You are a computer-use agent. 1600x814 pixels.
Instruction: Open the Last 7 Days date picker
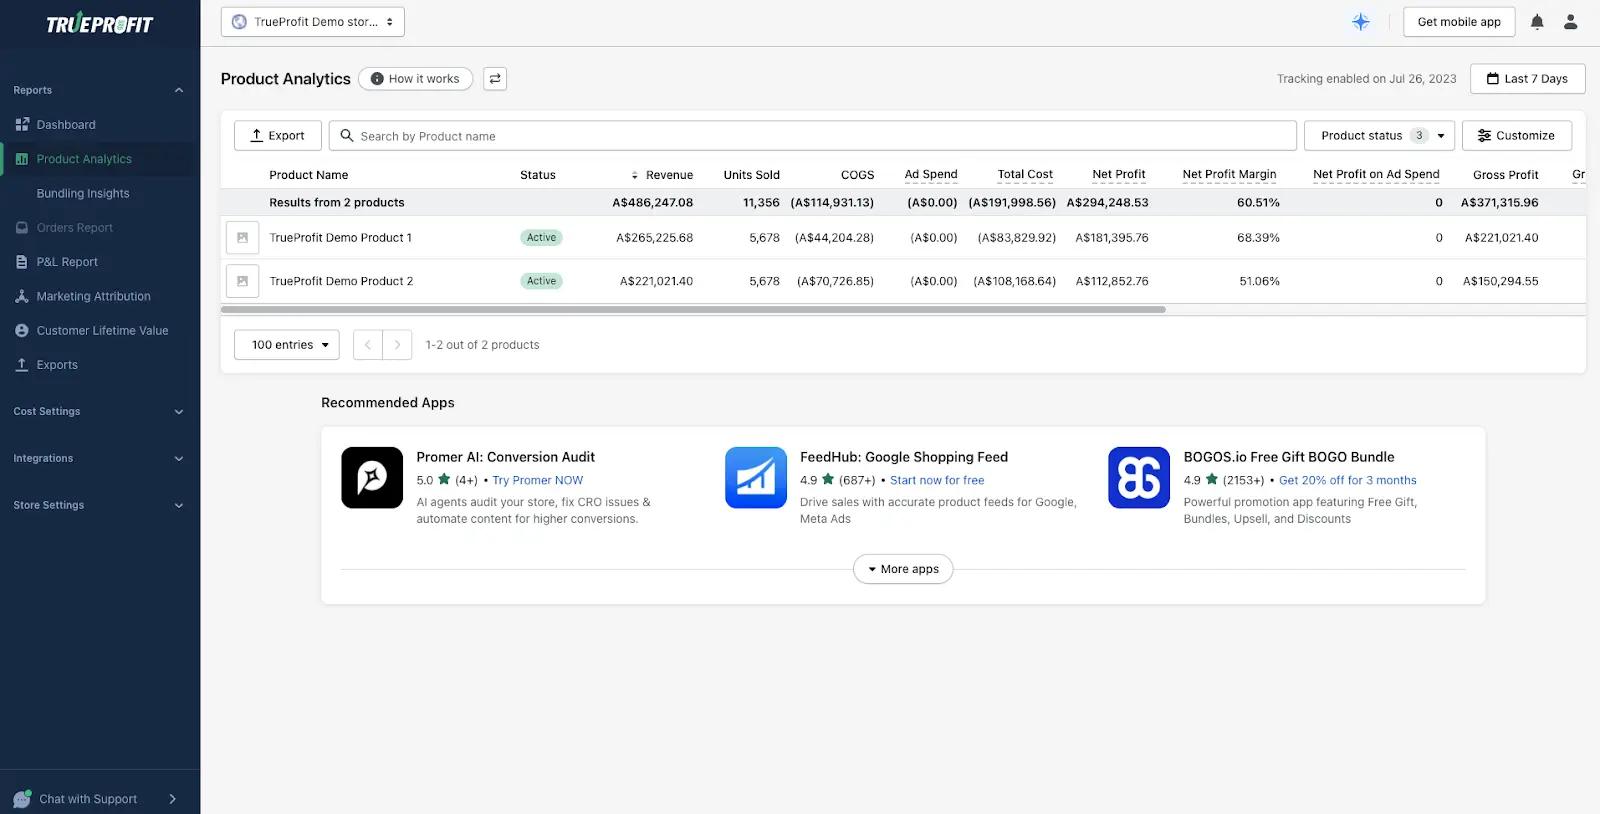1527,79
